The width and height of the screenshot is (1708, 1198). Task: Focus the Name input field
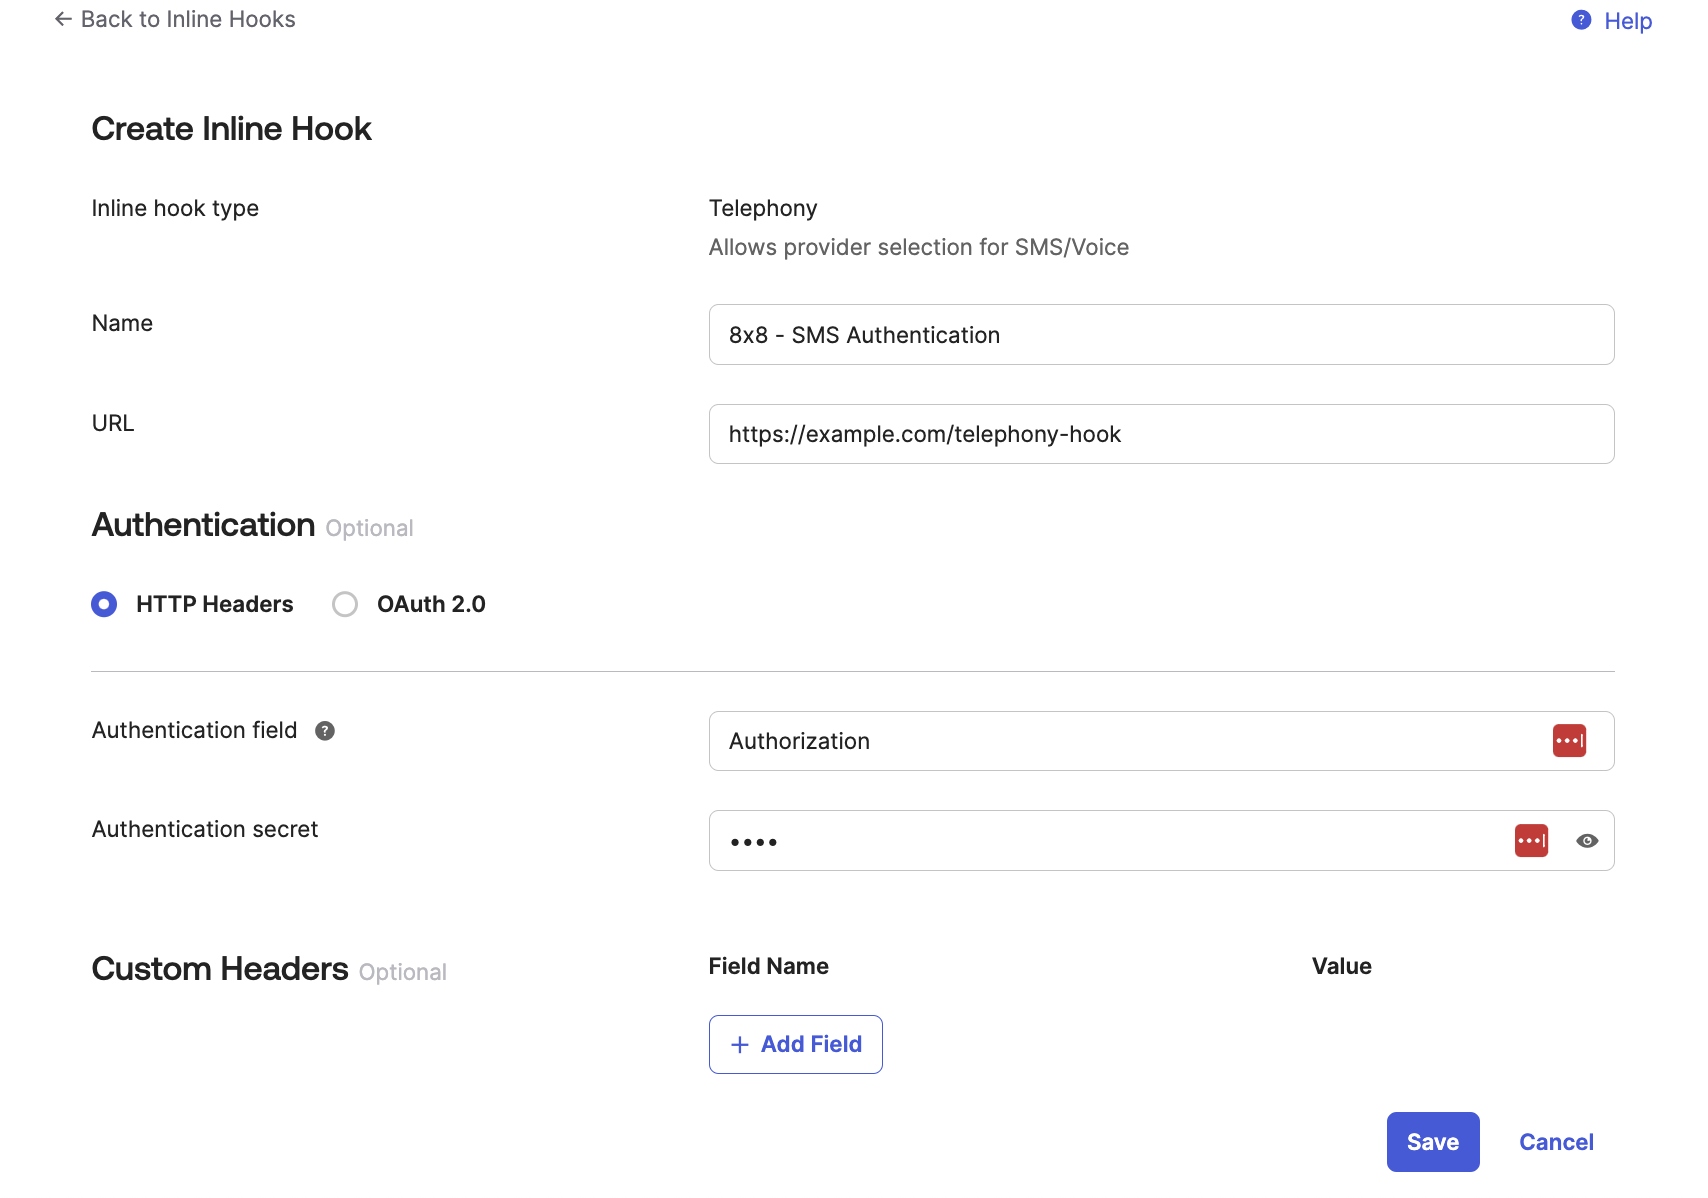[x=1160, y=335]
